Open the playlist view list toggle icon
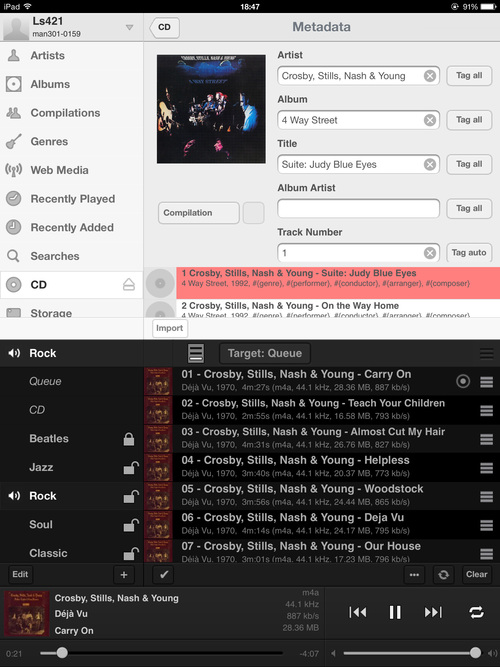The width and height of the screenshot is (500, 667). click(196, 353)
